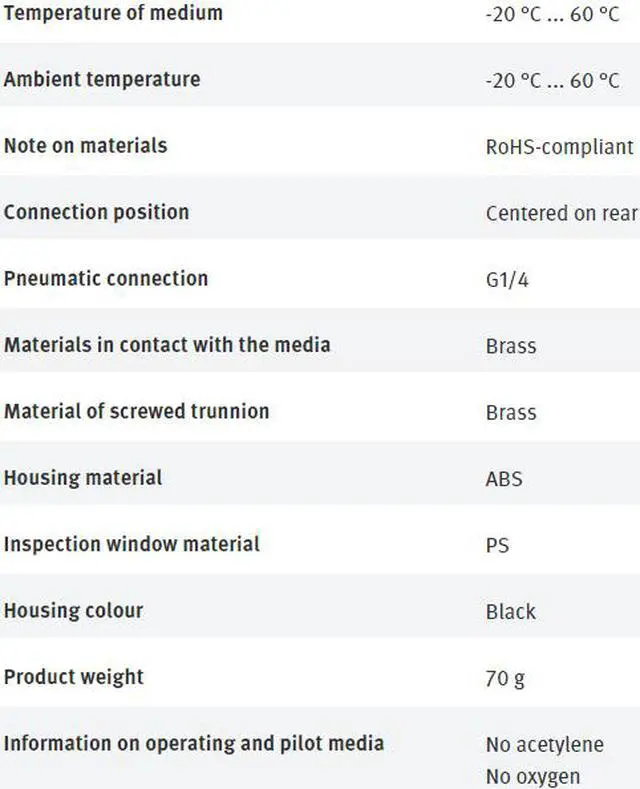Click the '70 g' product weight value
Viewport: 640px width, 789px height.
click(505, 678)
